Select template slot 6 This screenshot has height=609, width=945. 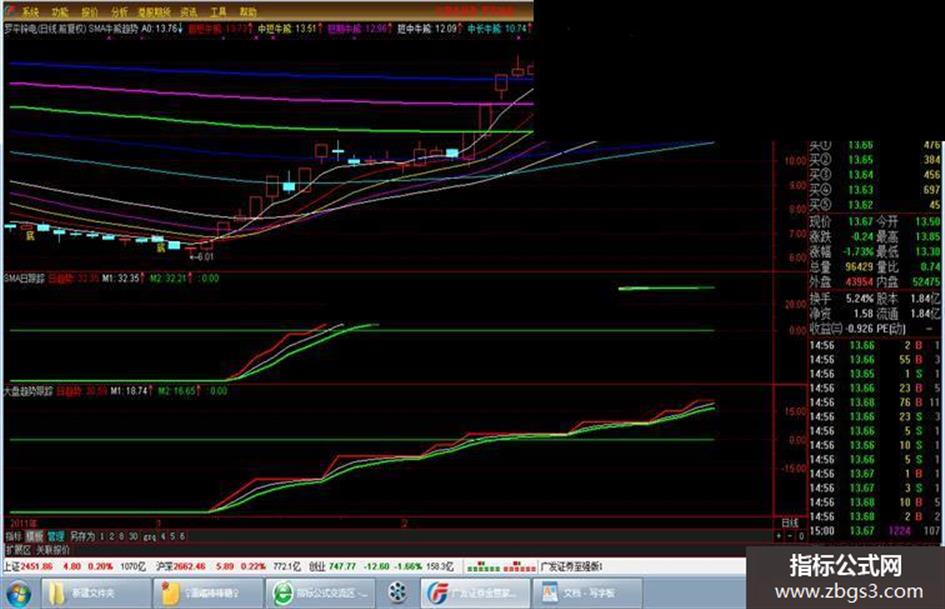tap(182, 536)
